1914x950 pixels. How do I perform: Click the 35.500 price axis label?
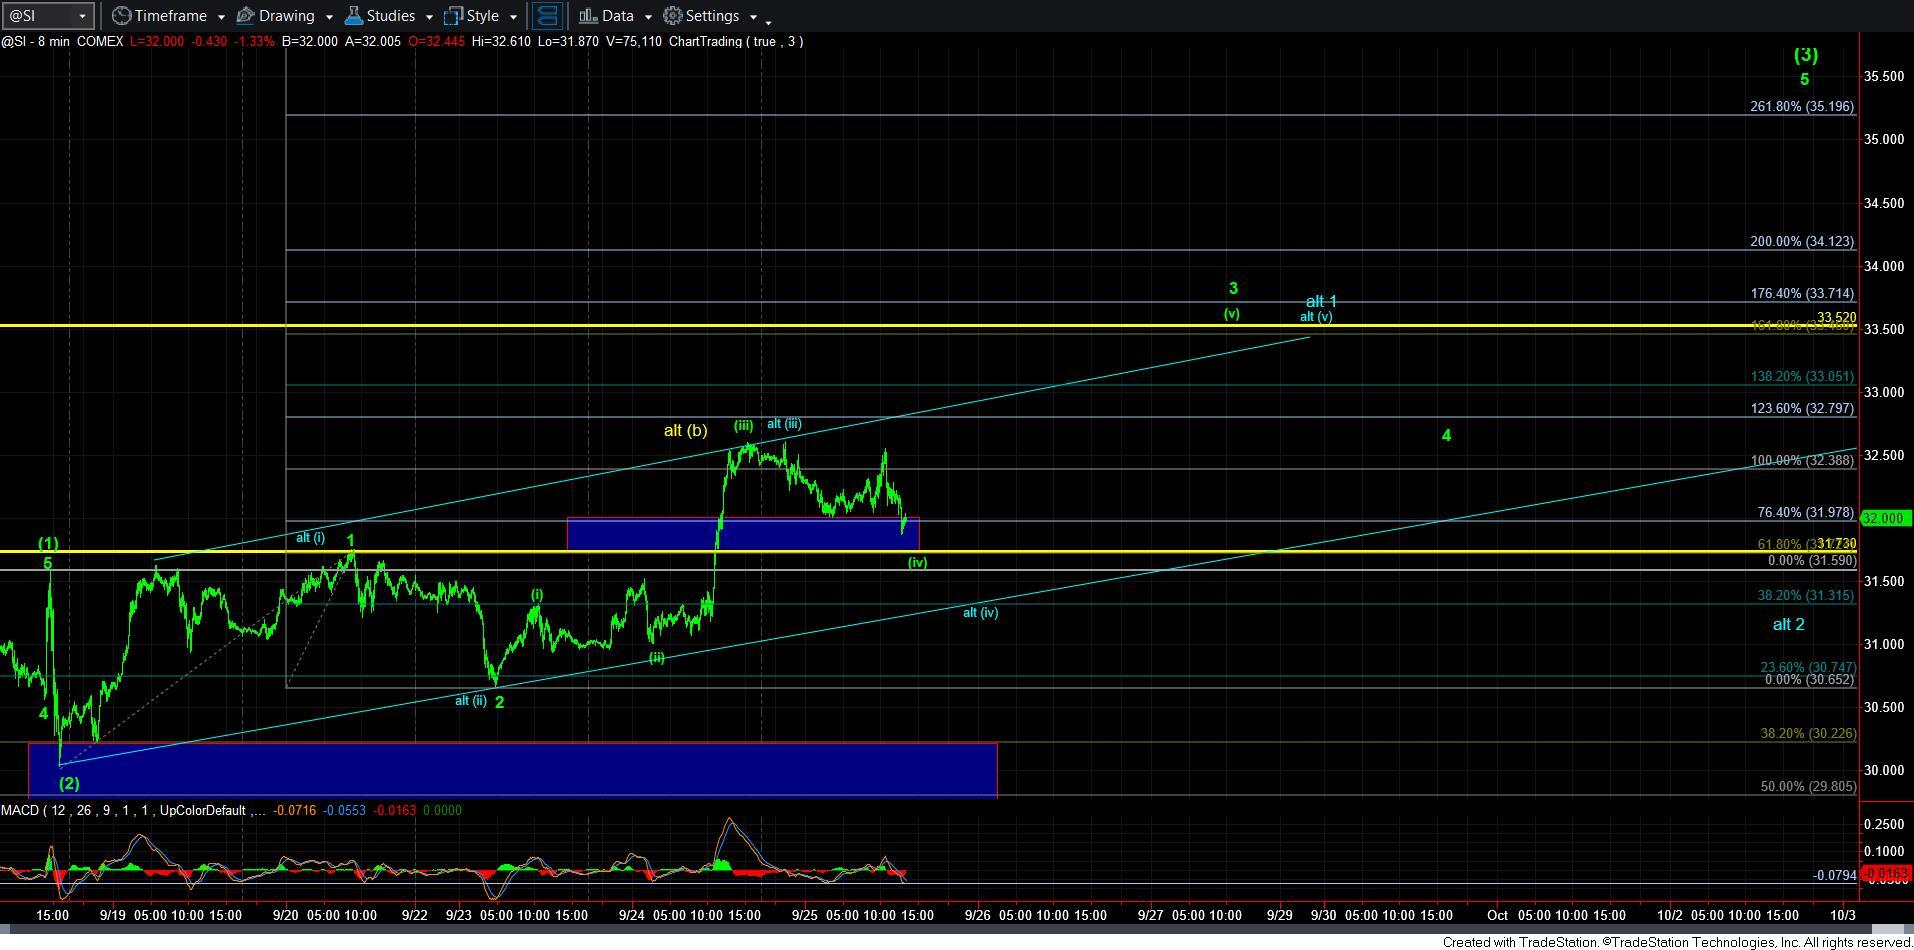(x=1884, y=76)
